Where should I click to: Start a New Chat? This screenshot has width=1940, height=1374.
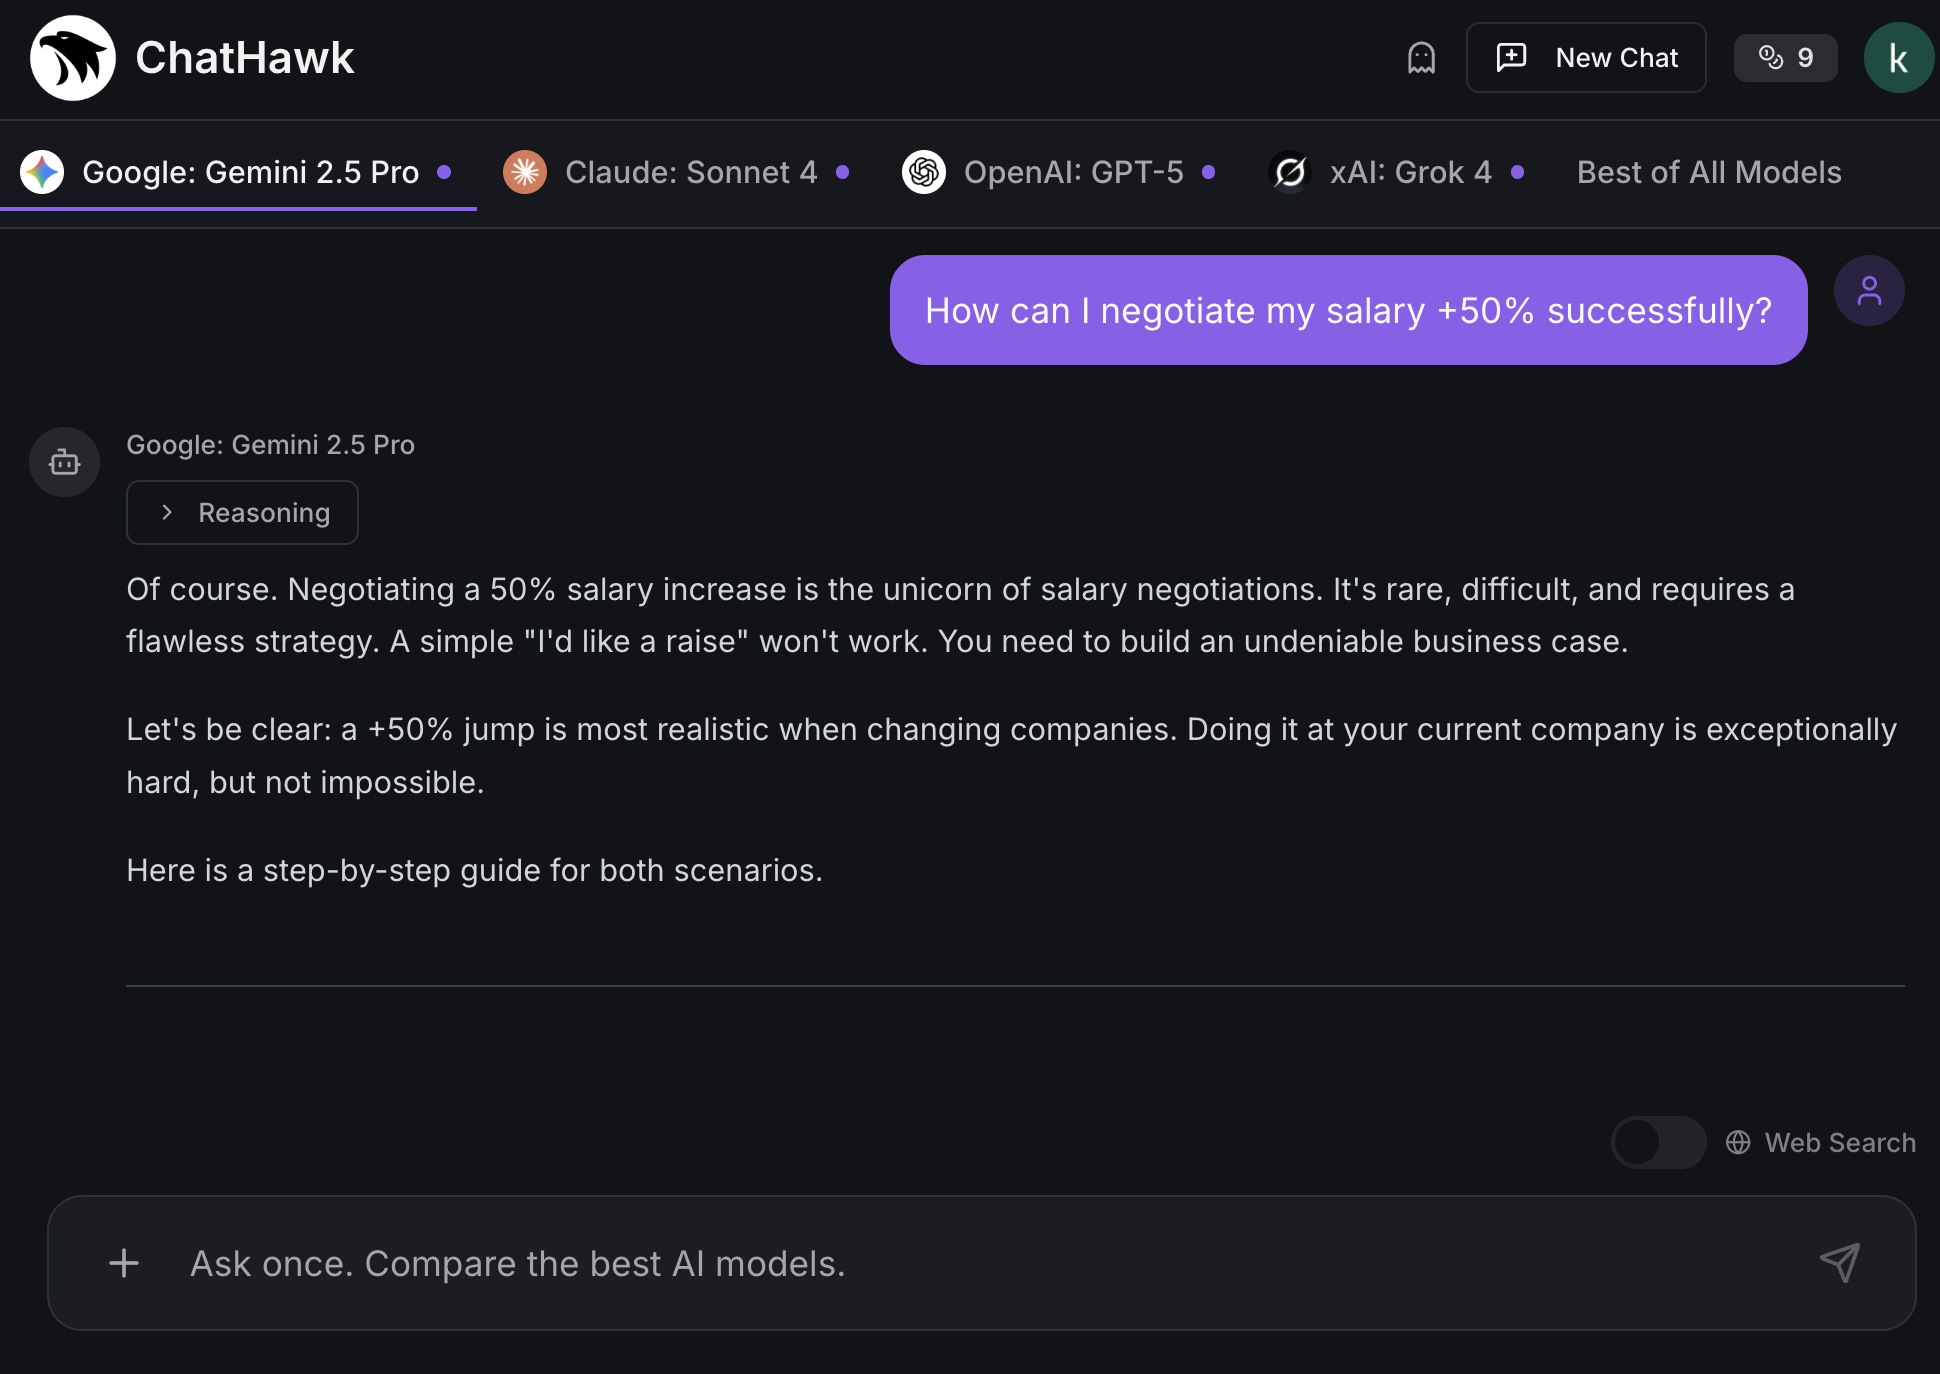coord(1586,58)
